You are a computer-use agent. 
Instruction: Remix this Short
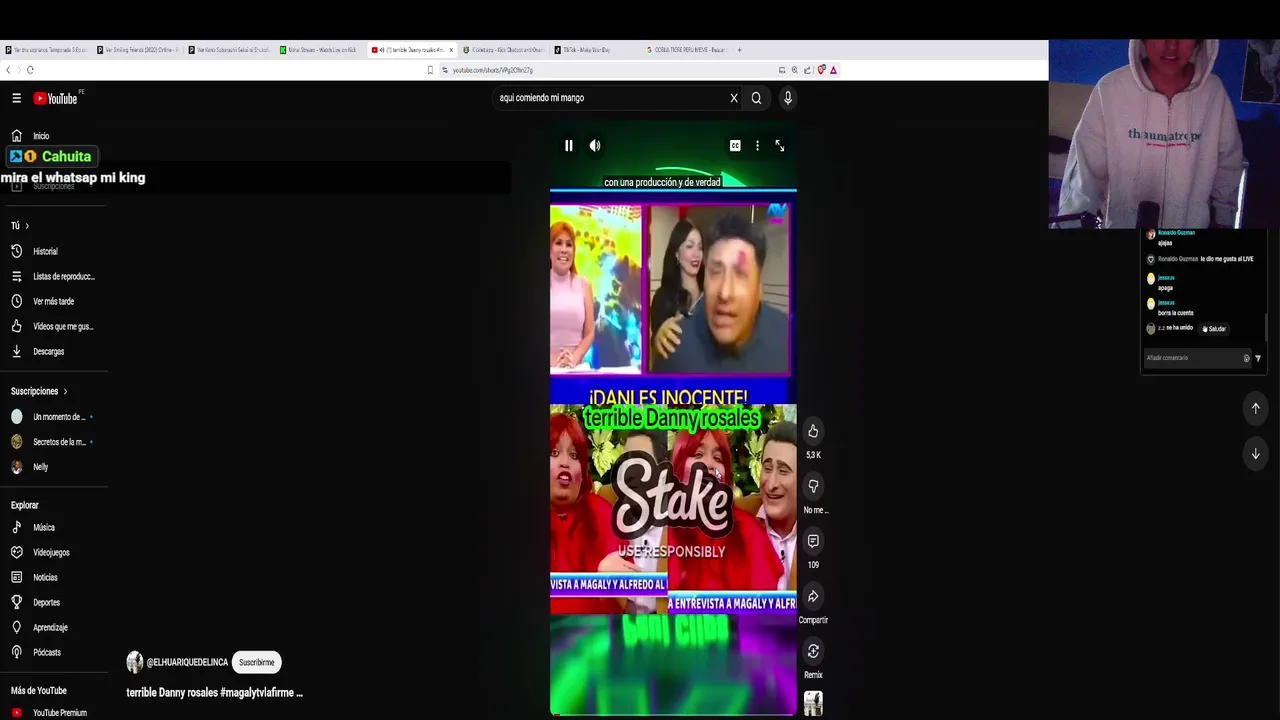click(x=813, y=651)
